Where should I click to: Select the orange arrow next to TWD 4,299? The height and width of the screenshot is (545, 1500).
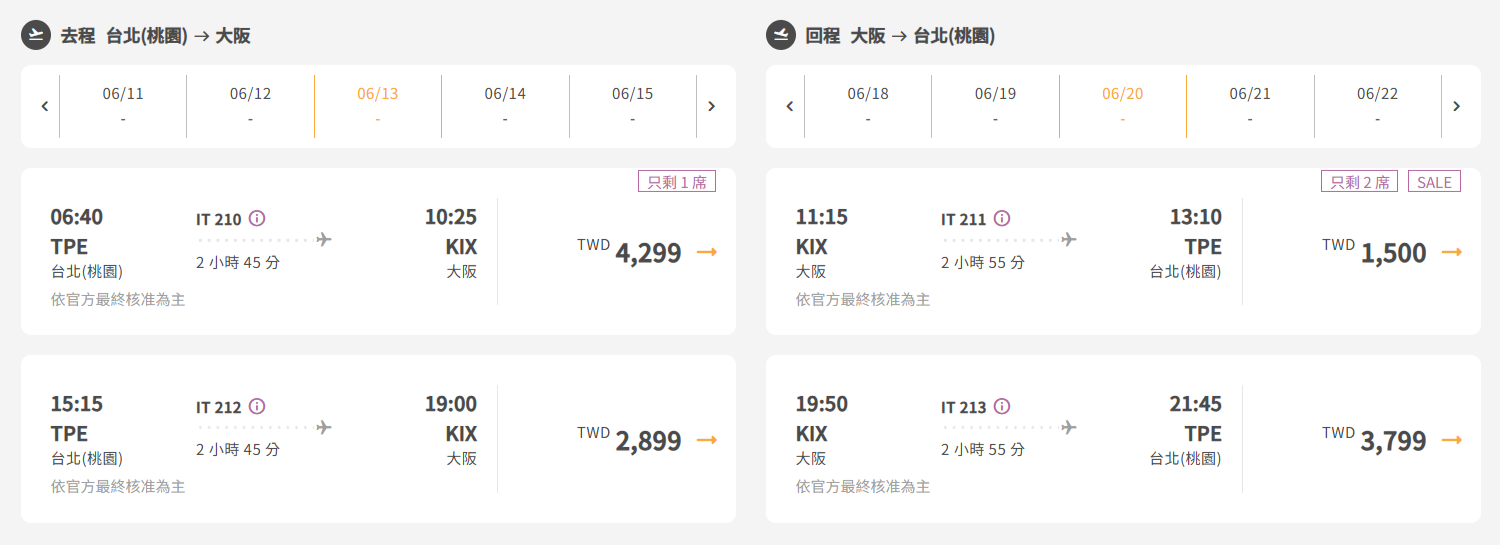click(707, 252)
